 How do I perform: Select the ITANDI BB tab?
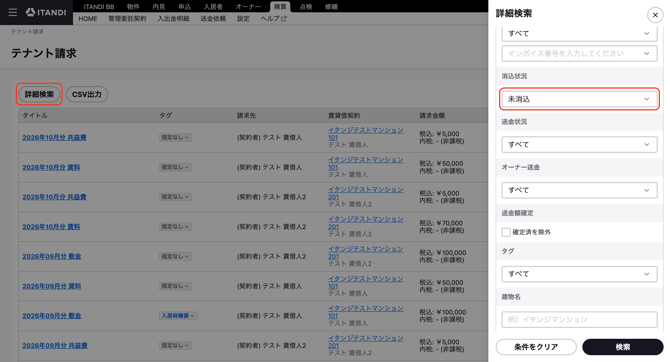click(x=99, y=6)
